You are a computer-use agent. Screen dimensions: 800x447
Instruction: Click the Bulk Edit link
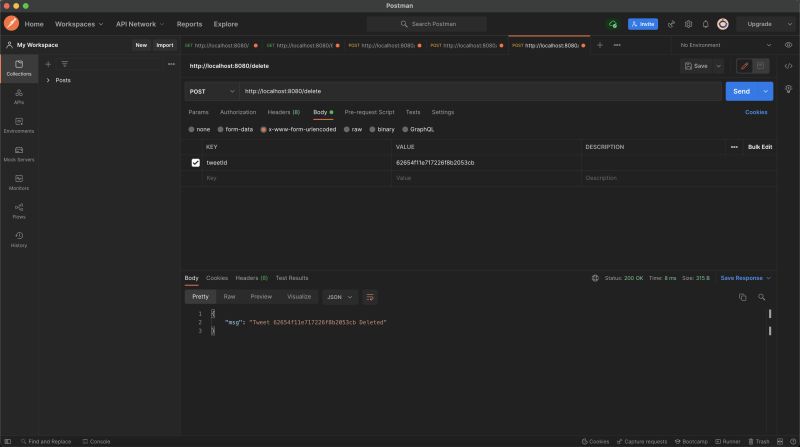pyautogui.click(x=760, y=147)
